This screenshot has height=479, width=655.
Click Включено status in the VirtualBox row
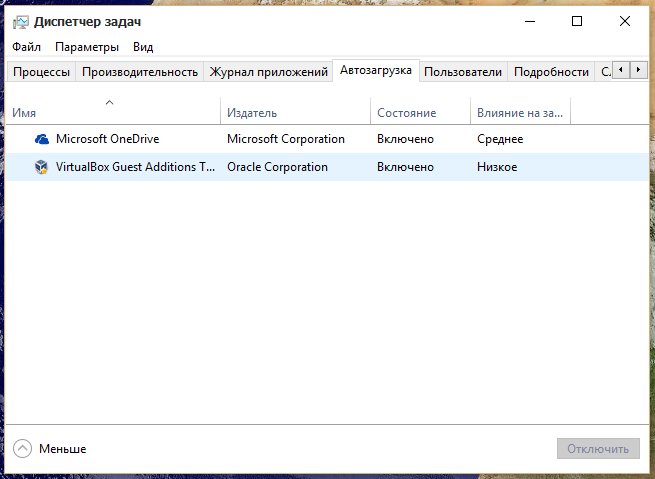pyautogui.click(x=405, y=167)
